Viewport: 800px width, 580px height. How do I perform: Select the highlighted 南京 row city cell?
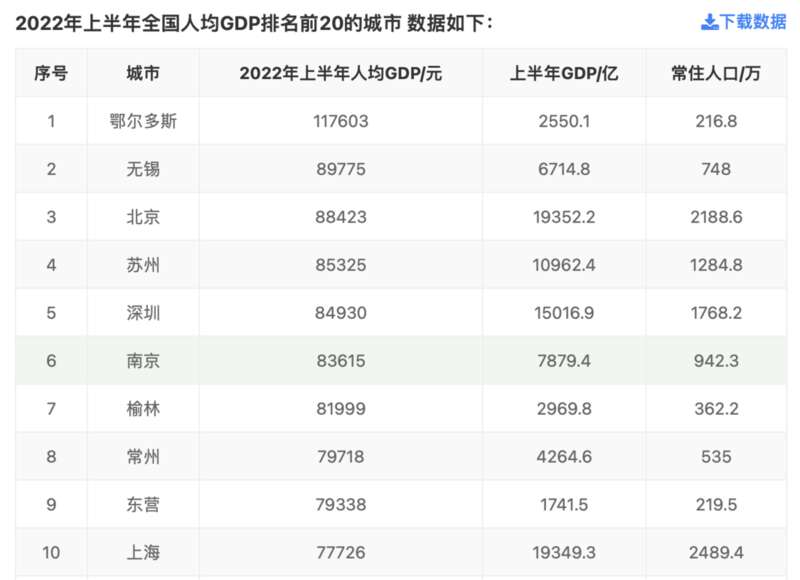pyautogui.click(x=143, y=361)
